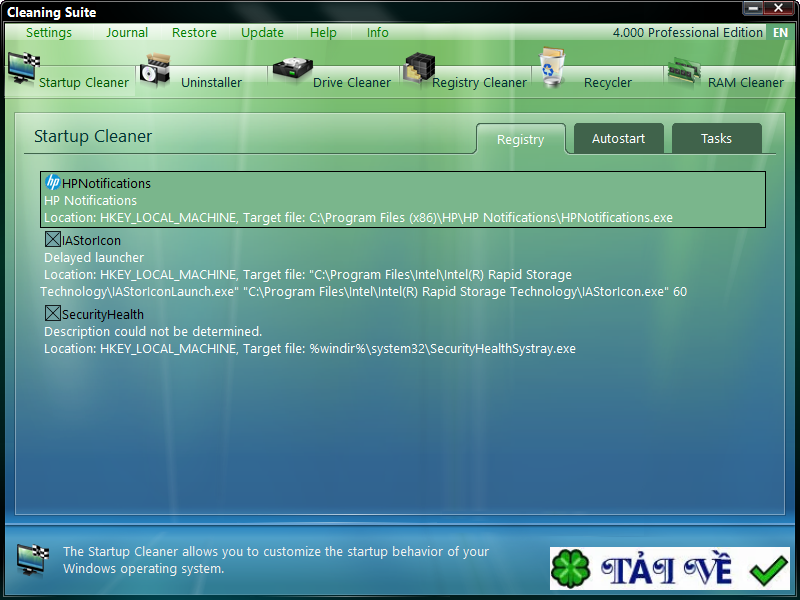Click the IAStorIconLaunch.exe target path line
The height and width of the screenshot is (600, 800).
tap(363, 291)
